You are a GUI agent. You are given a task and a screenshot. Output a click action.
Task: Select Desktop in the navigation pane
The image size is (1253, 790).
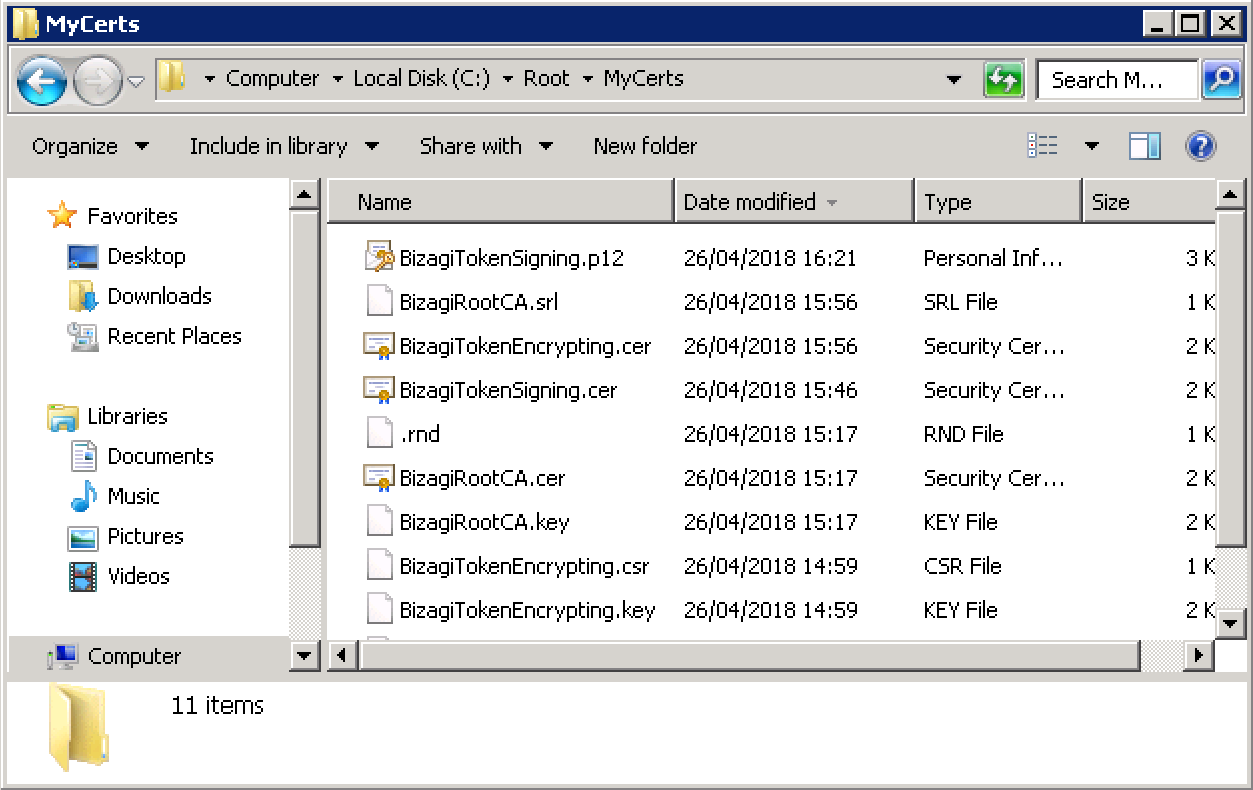pyautogui.click(x=146, y=256)
